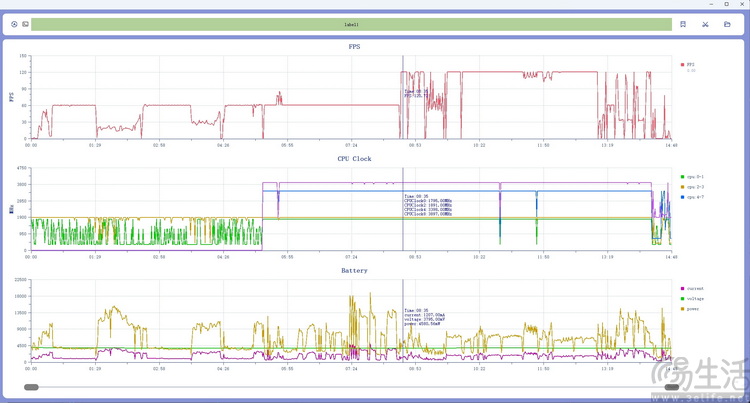
Task: Open the folder icon in toolbar
Action: pos(727,24)
